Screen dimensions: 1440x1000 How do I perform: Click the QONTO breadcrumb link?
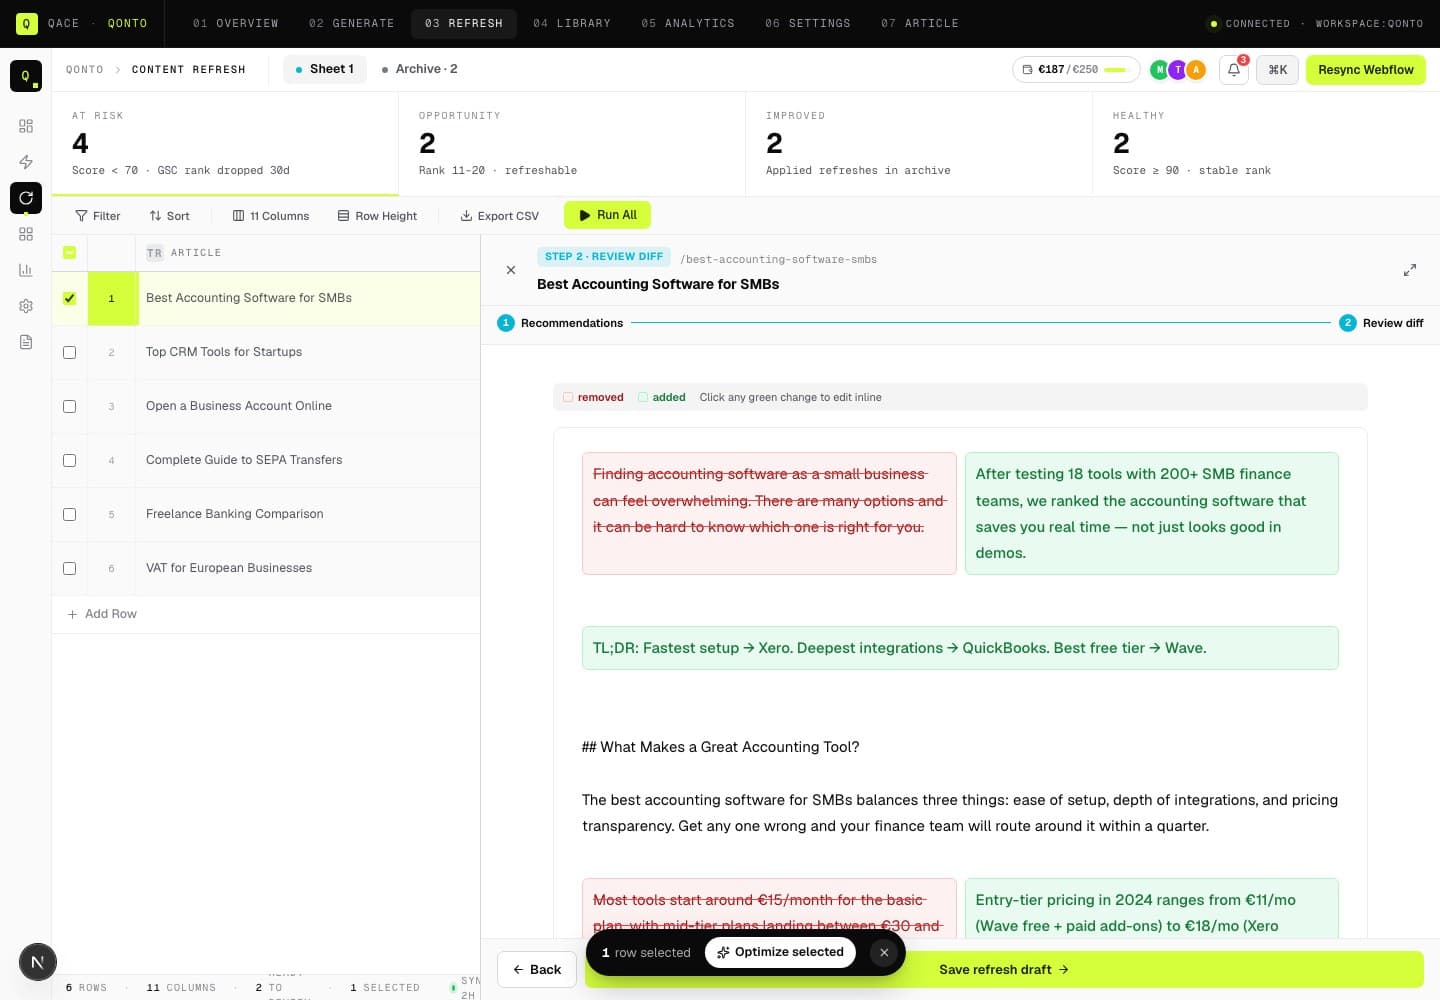[x=85, y=70]
